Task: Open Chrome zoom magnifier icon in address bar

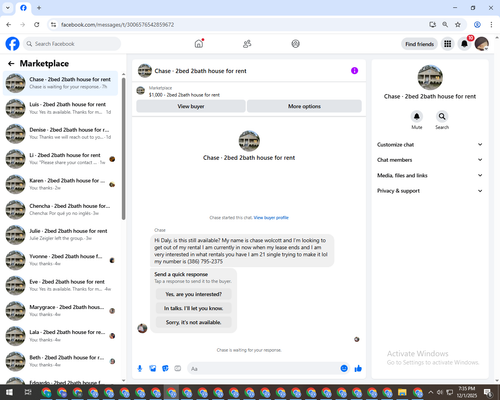Action: coord(445,25)
